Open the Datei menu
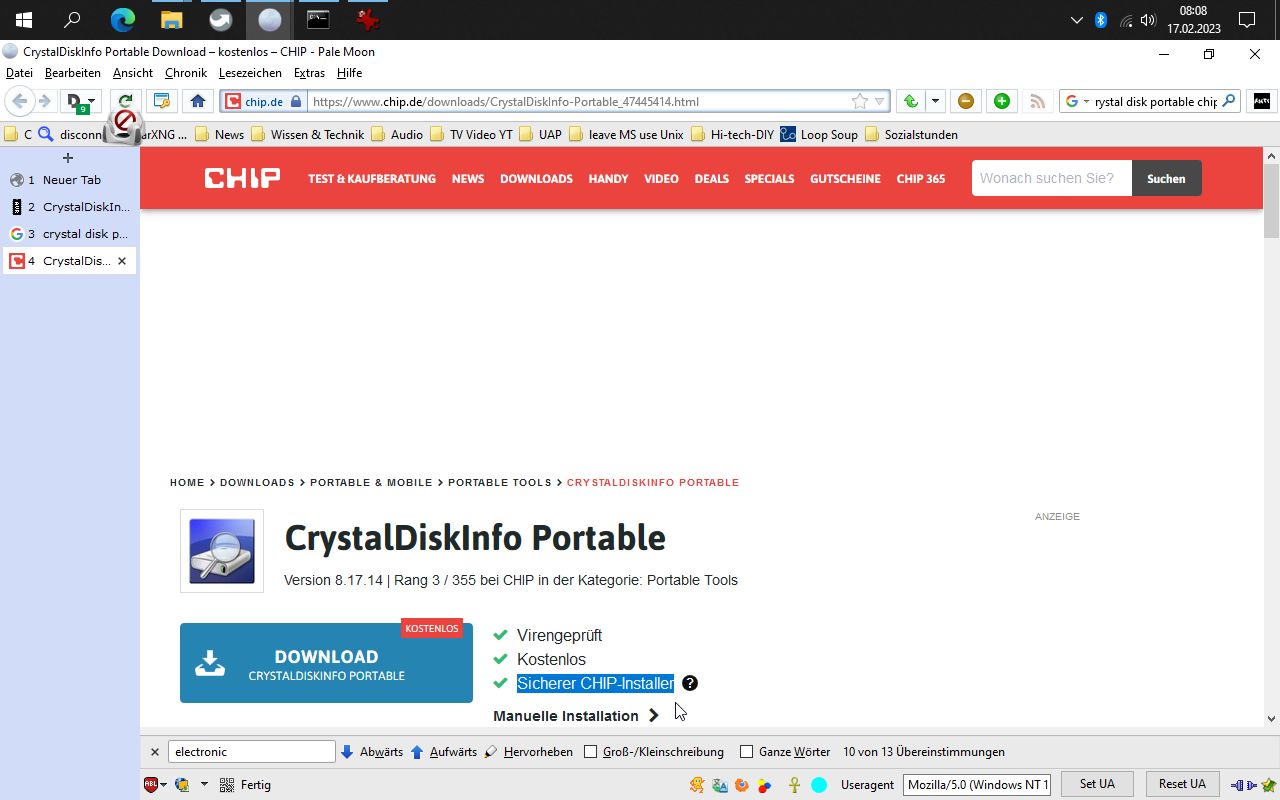The width and height of the screenshot is (1280, 800). [x=19, y=73]
